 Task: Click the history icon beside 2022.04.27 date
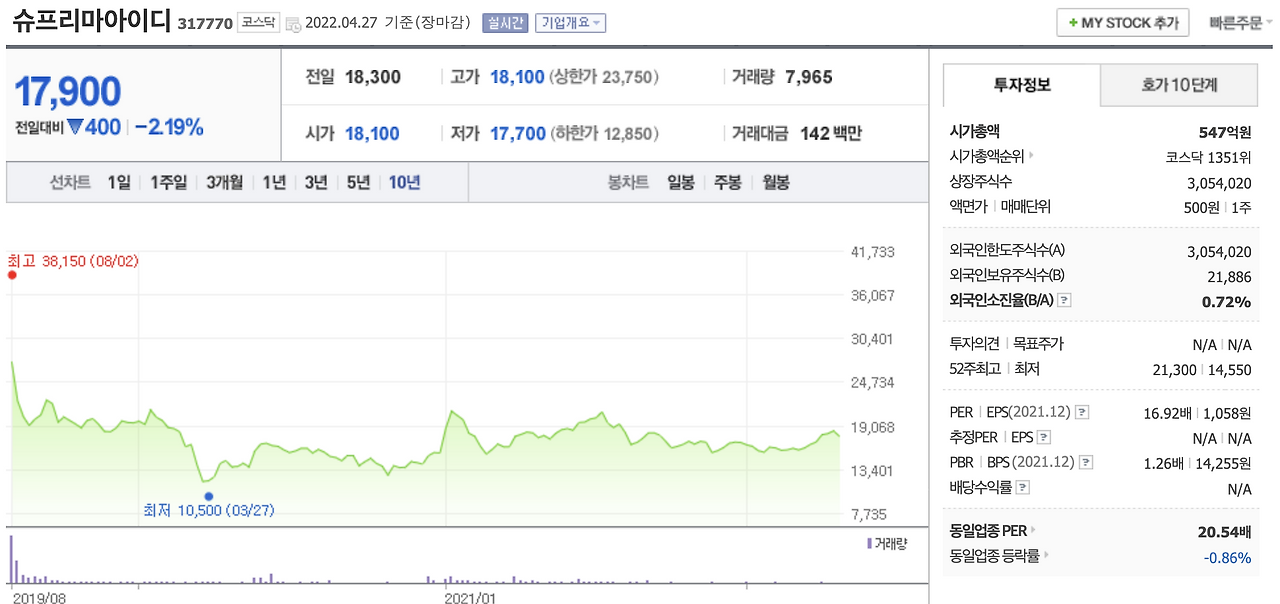point(292,23)
